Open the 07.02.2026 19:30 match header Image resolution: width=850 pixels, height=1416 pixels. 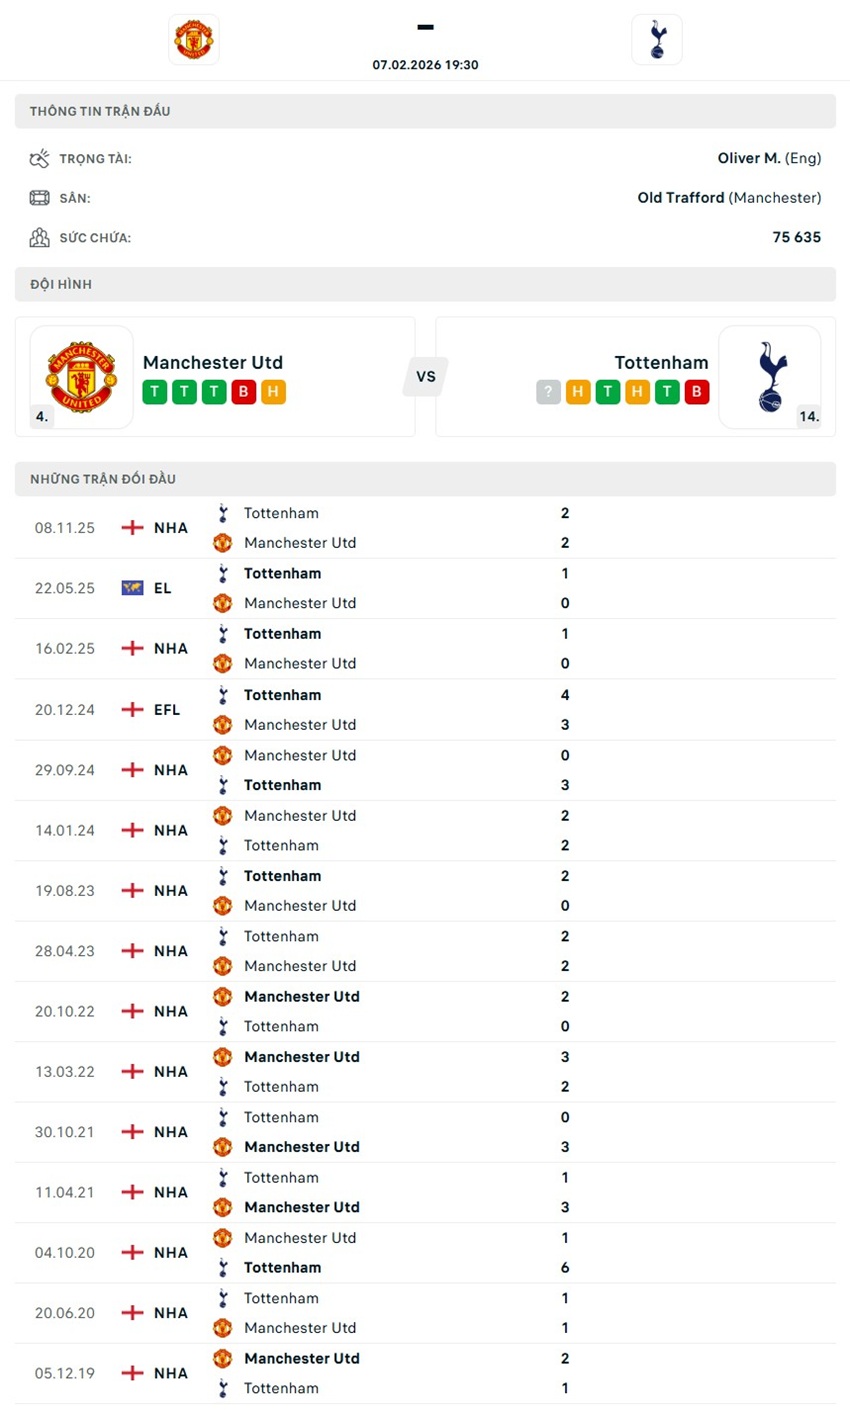[425, 64]
